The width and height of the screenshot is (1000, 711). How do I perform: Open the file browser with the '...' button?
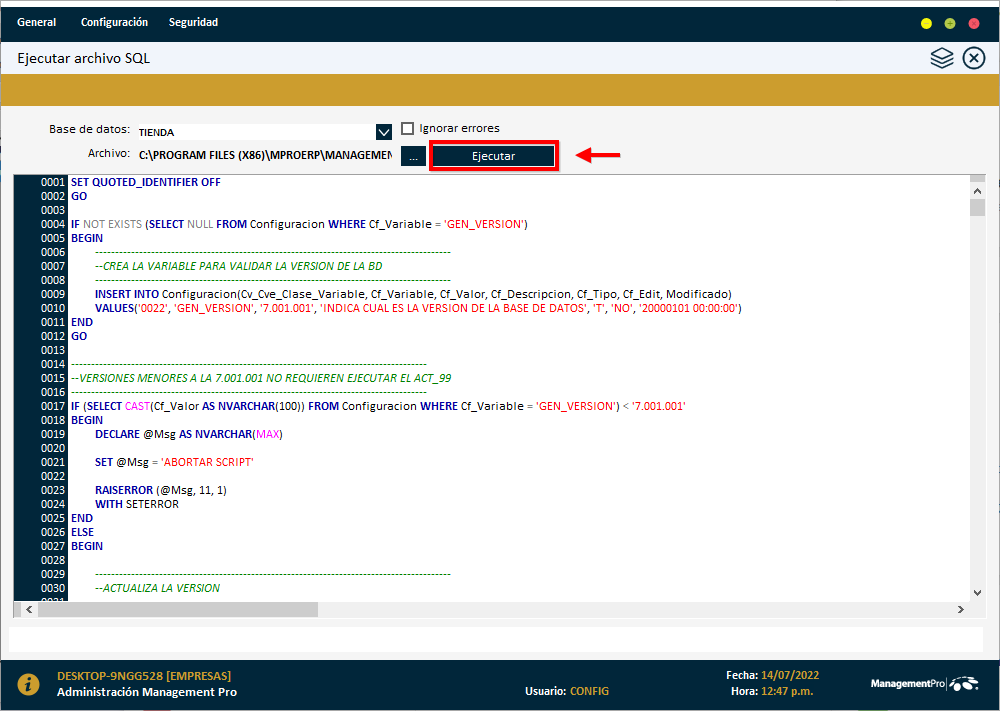pos(412,155)
